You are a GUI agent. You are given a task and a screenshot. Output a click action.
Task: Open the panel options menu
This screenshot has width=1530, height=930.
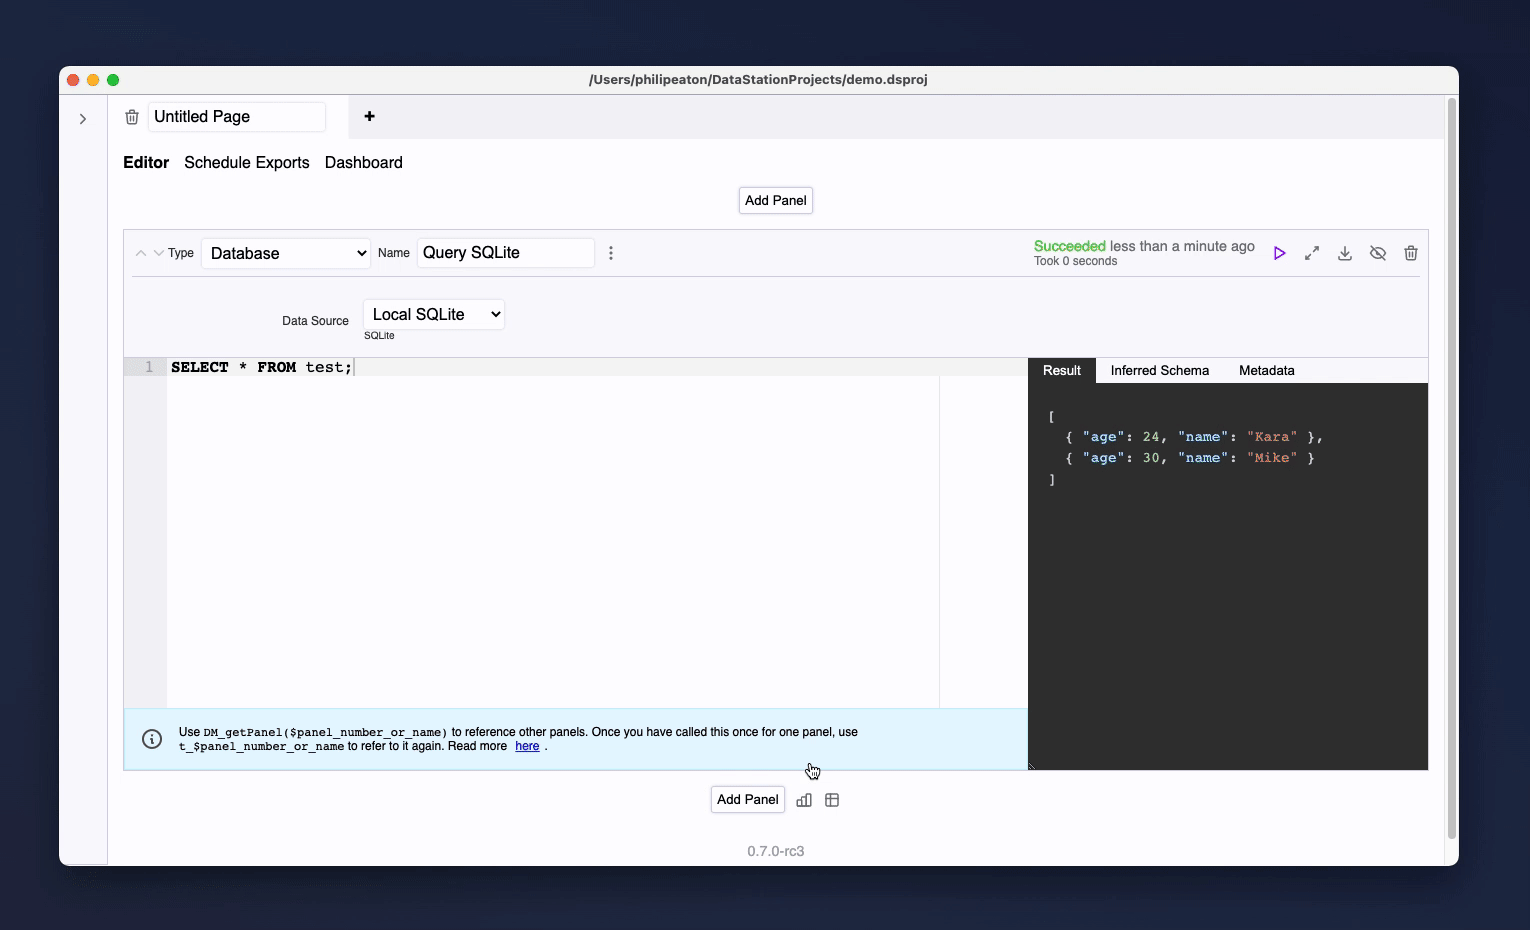click(x=611, y=253)
